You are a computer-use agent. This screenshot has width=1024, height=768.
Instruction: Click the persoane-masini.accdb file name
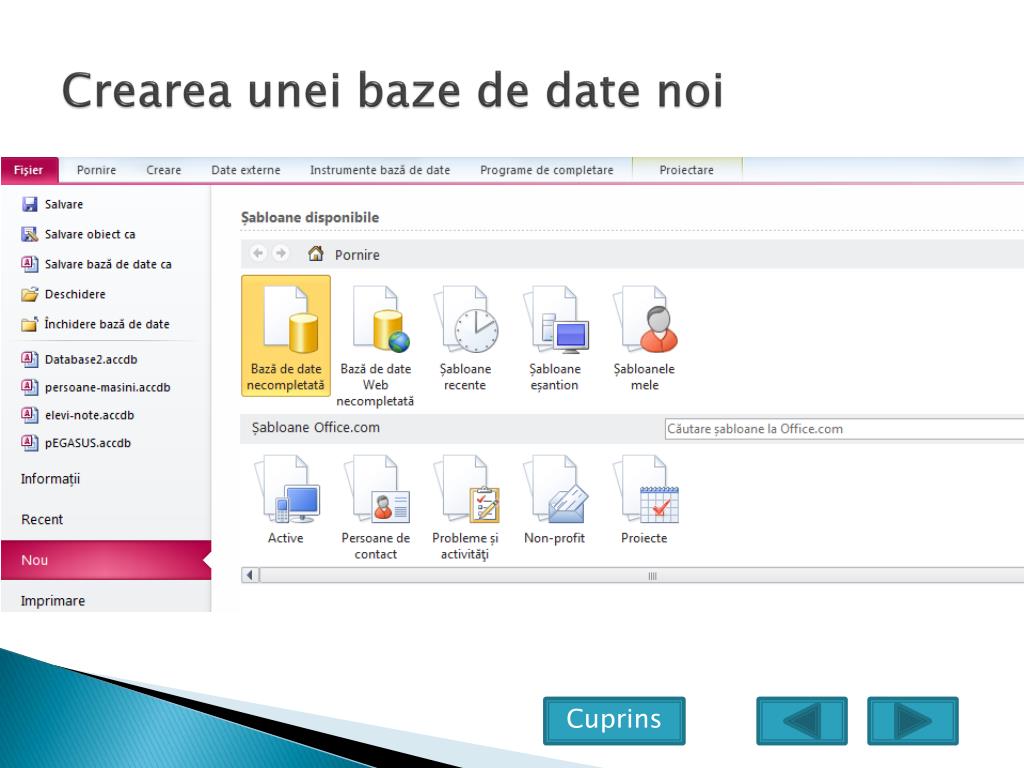coord(108,388)
